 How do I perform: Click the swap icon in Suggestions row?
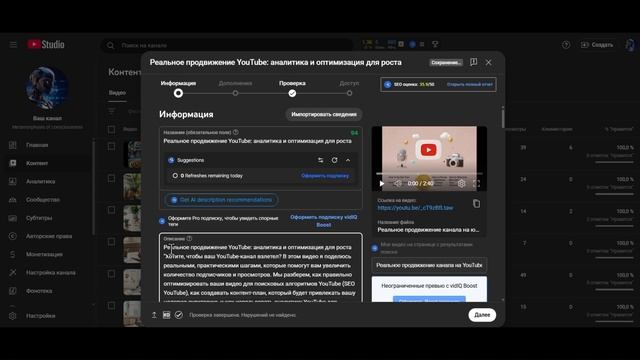320,160
